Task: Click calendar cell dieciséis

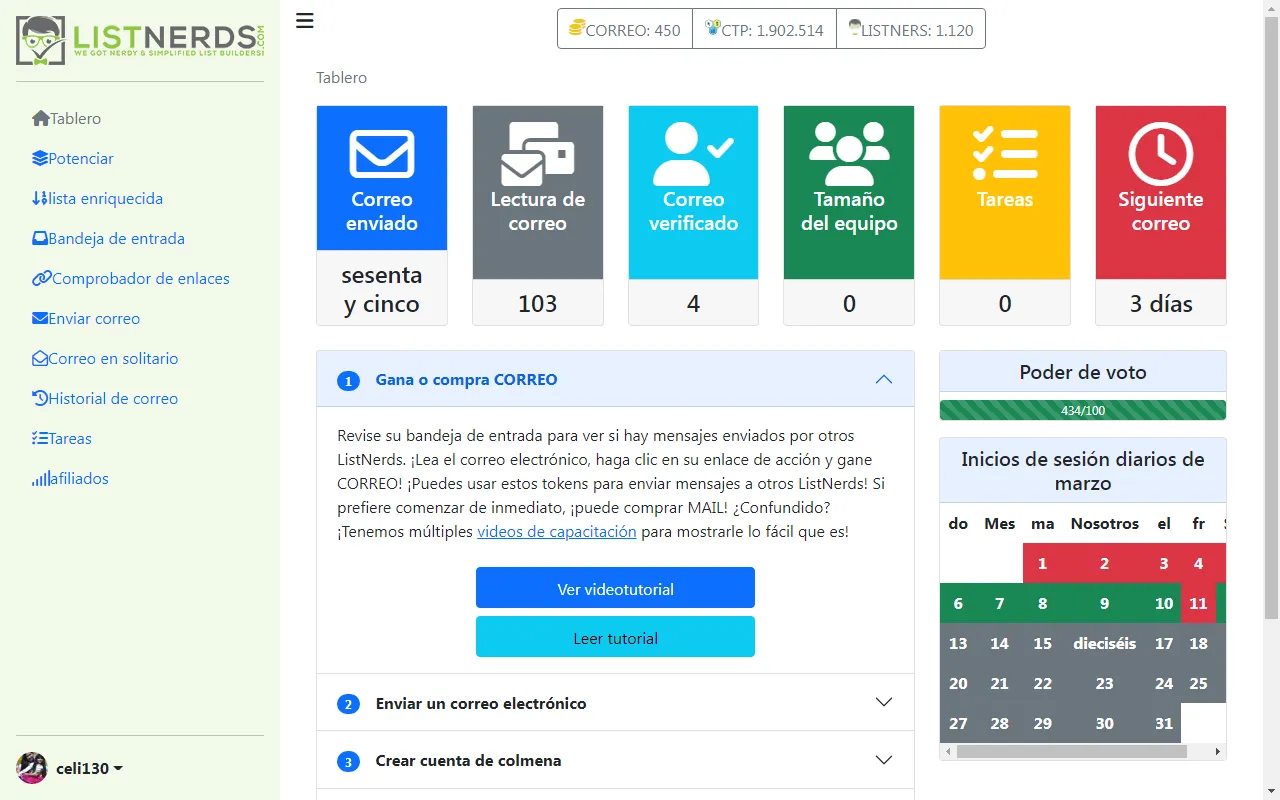Action: pyautogui.click(x=1104, y=643)
